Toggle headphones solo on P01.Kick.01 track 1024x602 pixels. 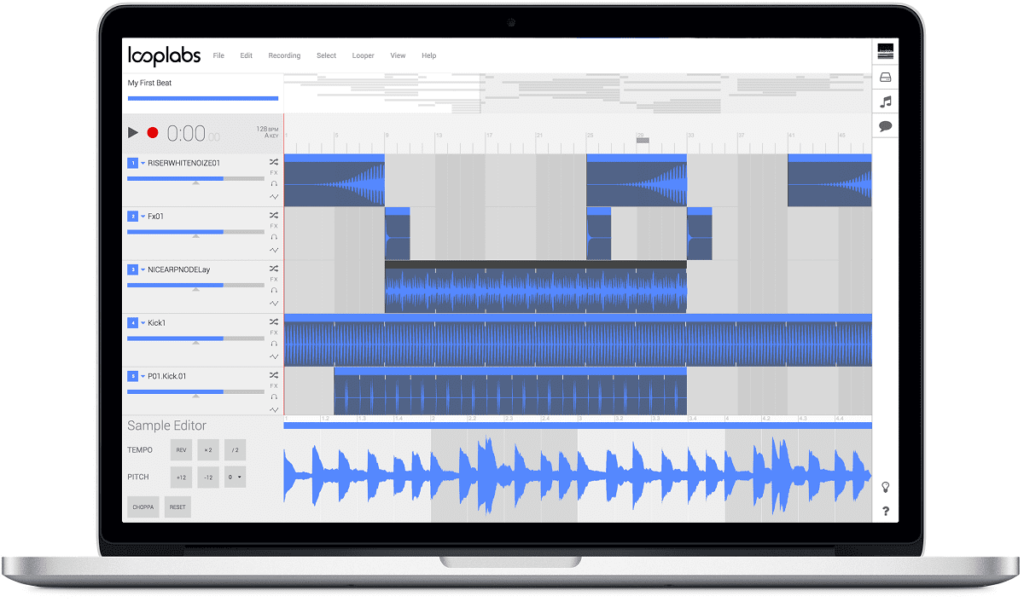point(274,398)
